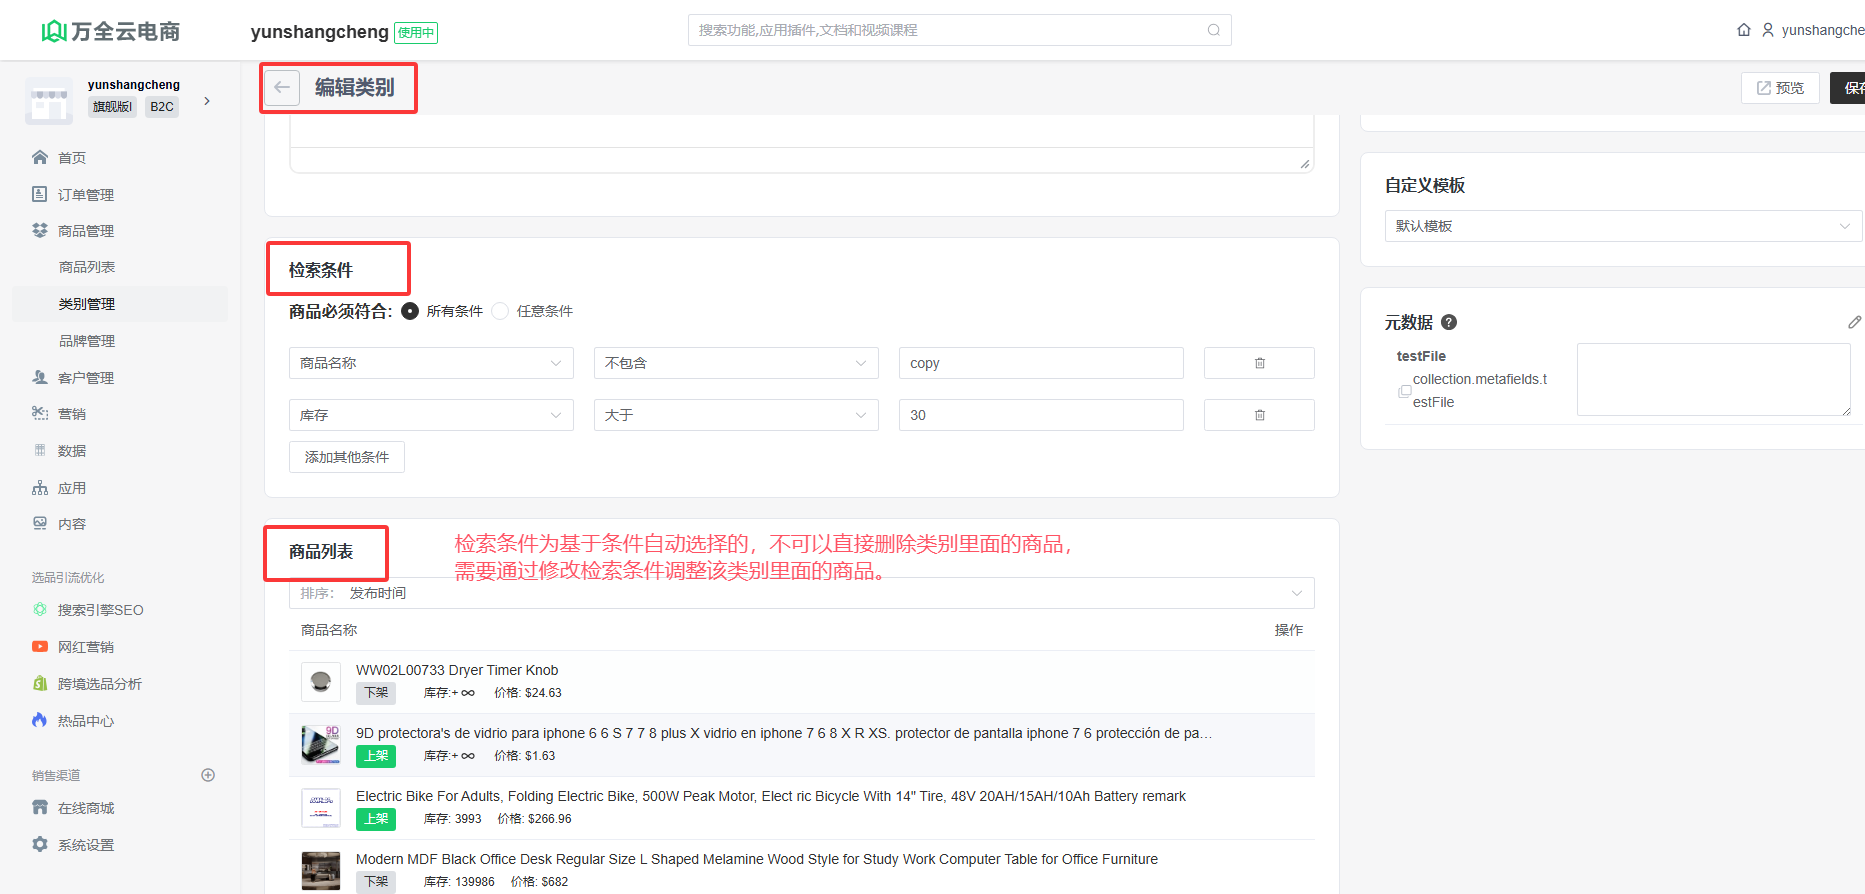Delete the 商品名称 condition row via trash icon
Screen dimensions: 1865x894
tap(1259, 363)
